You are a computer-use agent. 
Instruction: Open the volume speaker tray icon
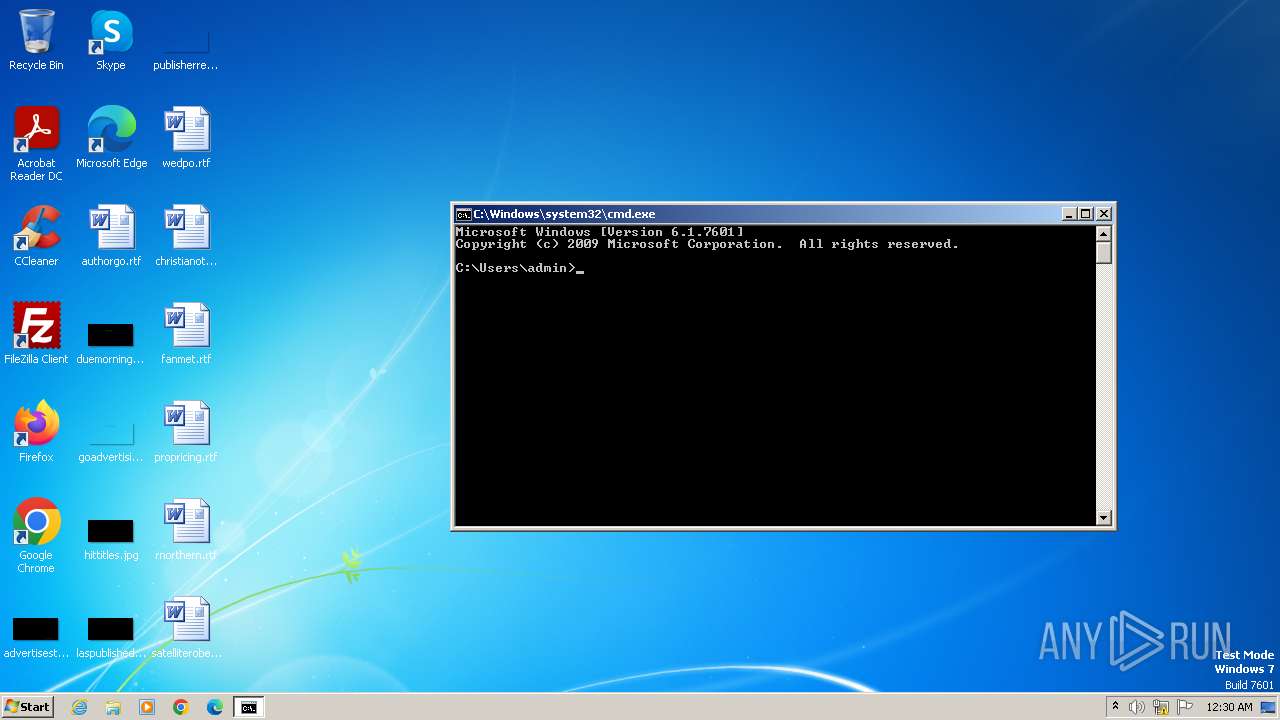click(x=1137, y=707)
